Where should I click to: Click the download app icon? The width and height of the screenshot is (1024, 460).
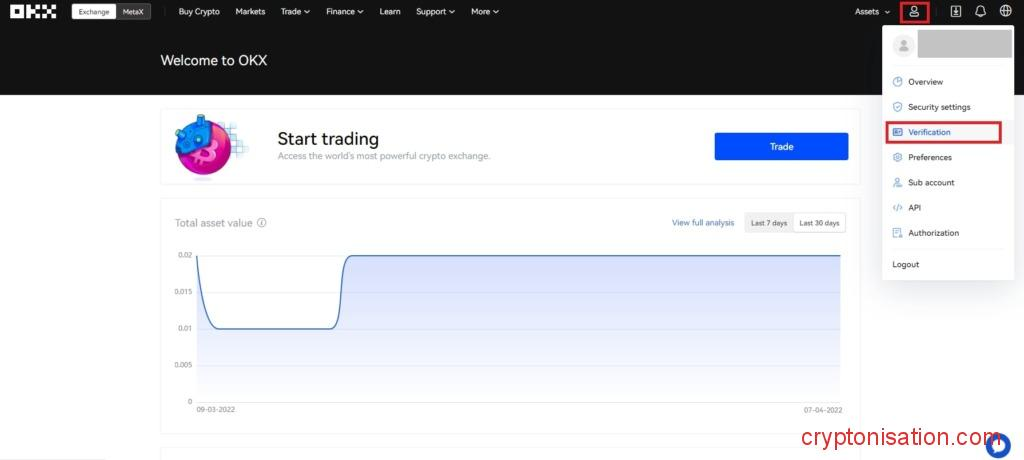click(956, 12)
